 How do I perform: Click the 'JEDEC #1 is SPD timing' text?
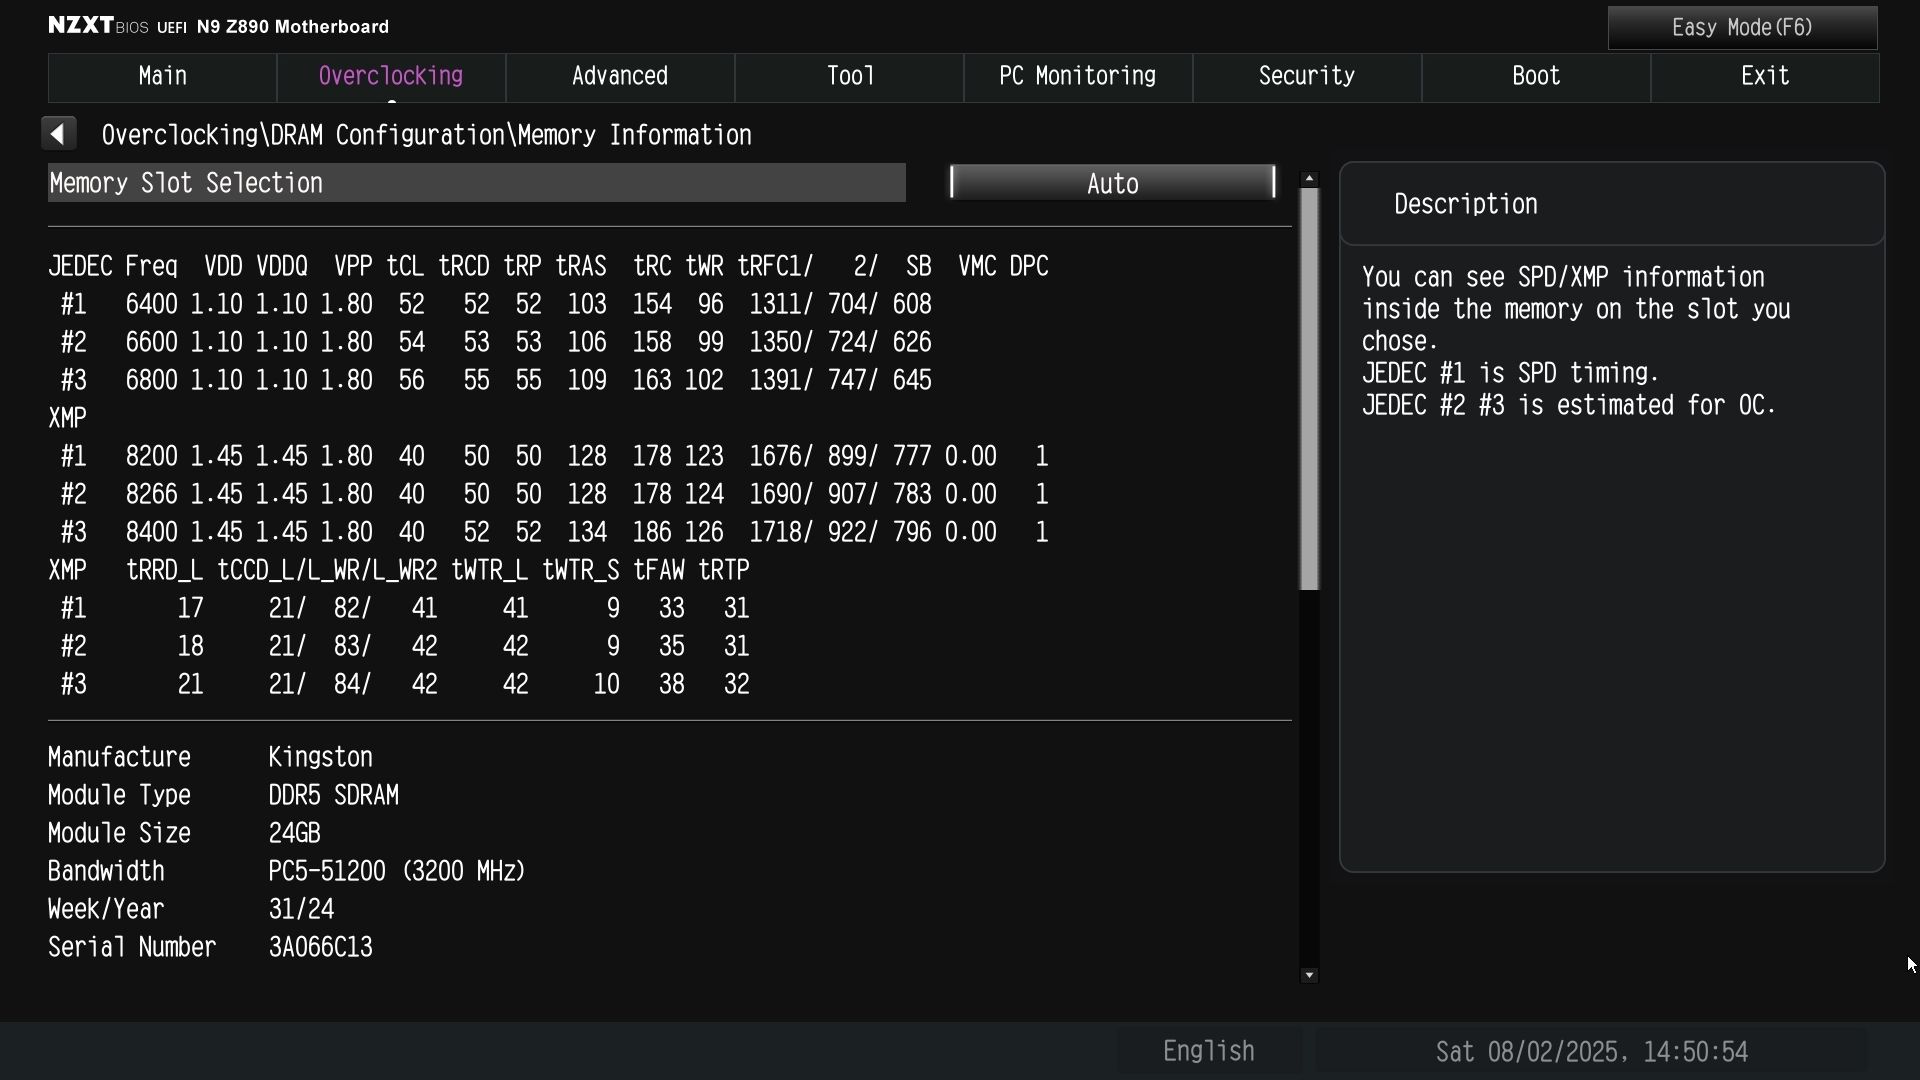click(x=1510, y=373)
